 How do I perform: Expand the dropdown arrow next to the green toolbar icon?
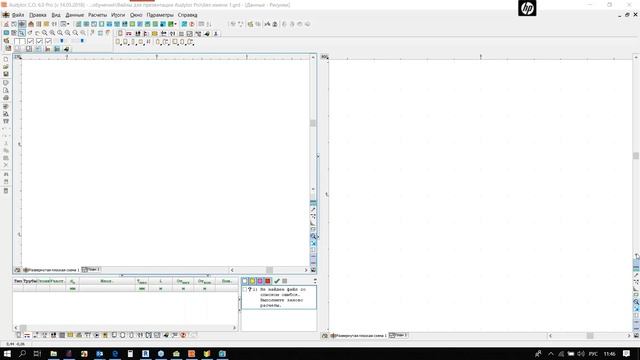point(176,24)
